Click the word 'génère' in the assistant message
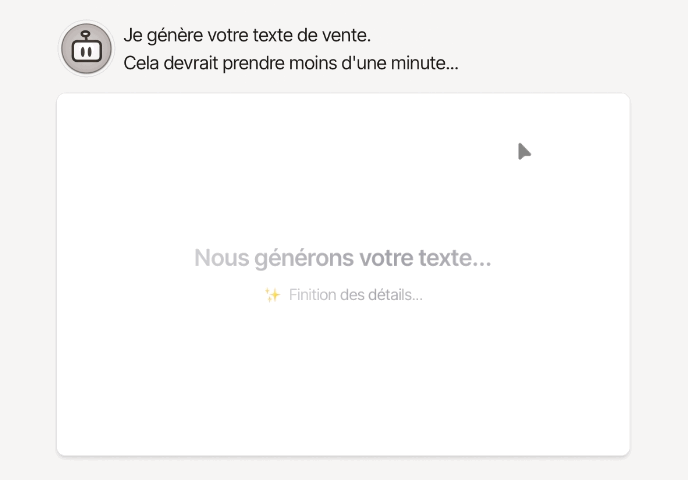Viewport: 688px width, 480px height. [171, 36]
